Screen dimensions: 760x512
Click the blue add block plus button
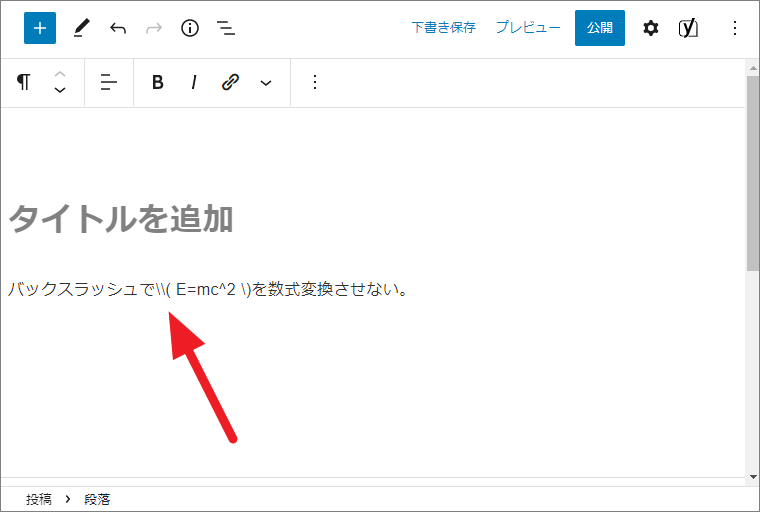(40, 28)
